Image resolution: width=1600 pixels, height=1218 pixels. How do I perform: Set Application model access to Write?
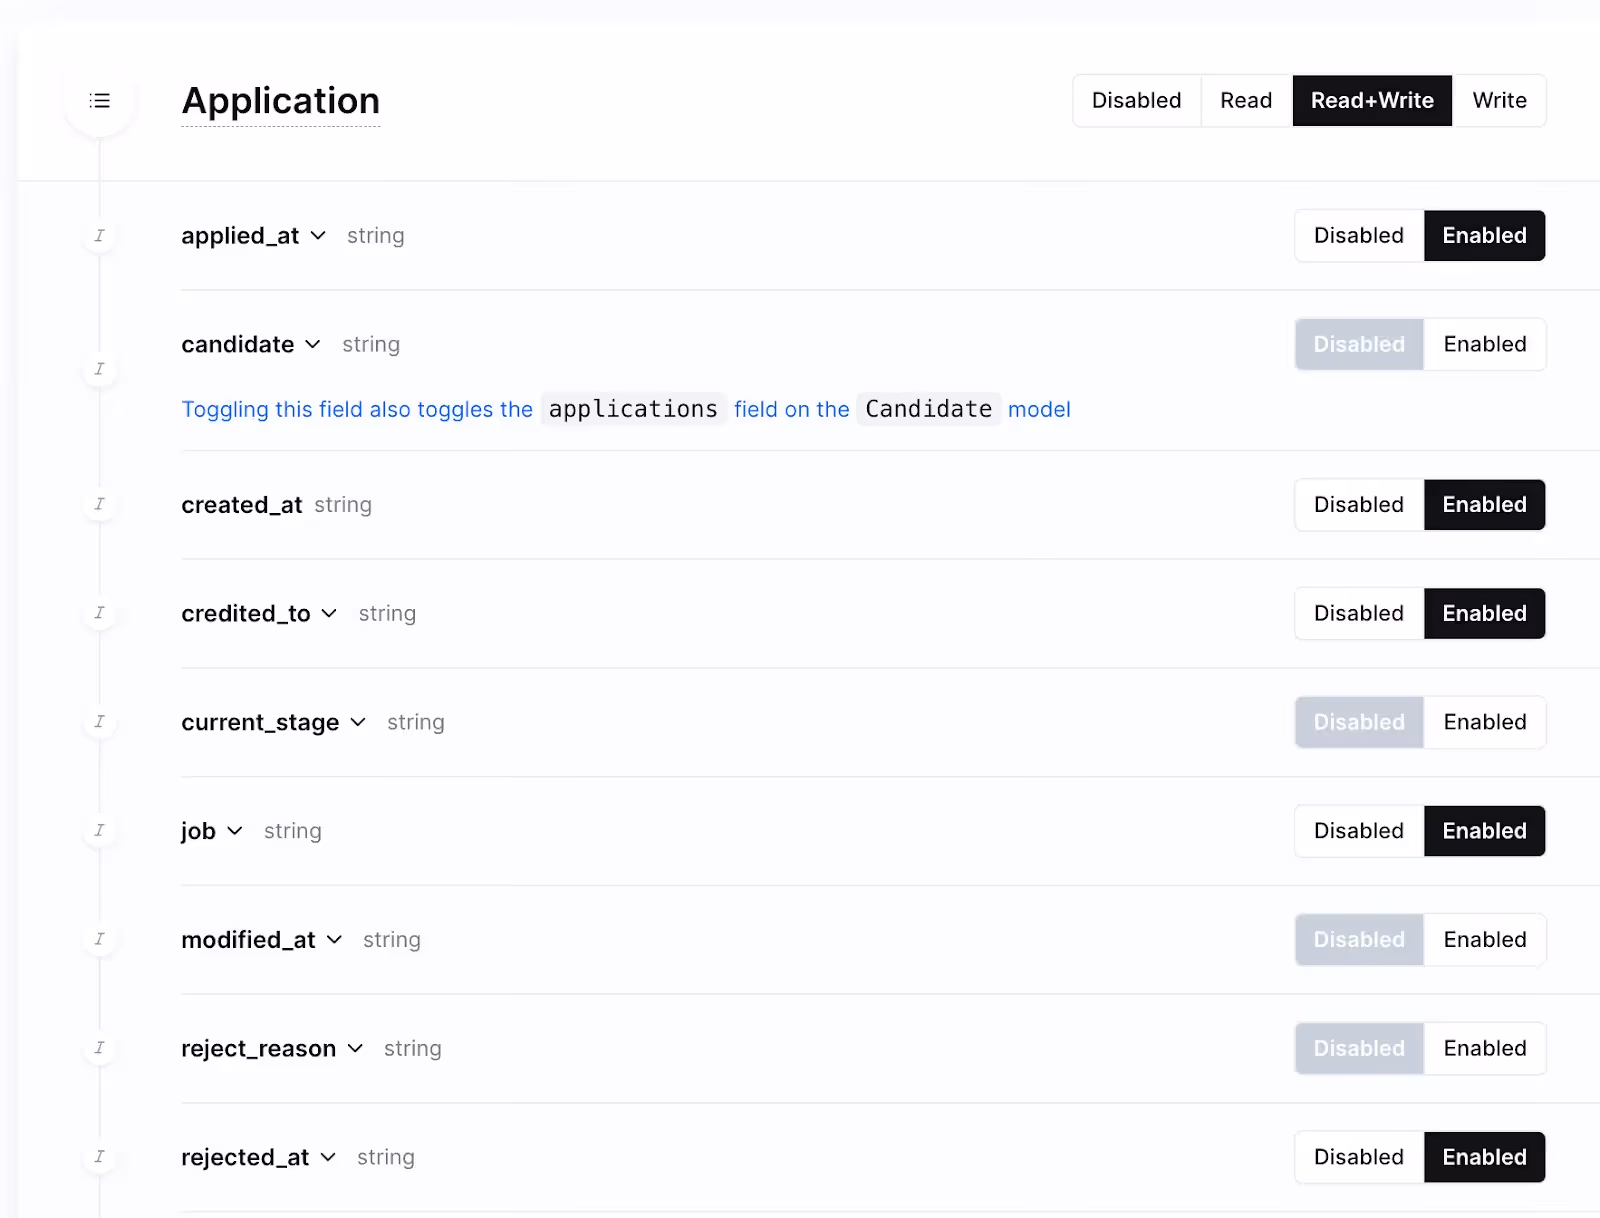[1499, 101]
